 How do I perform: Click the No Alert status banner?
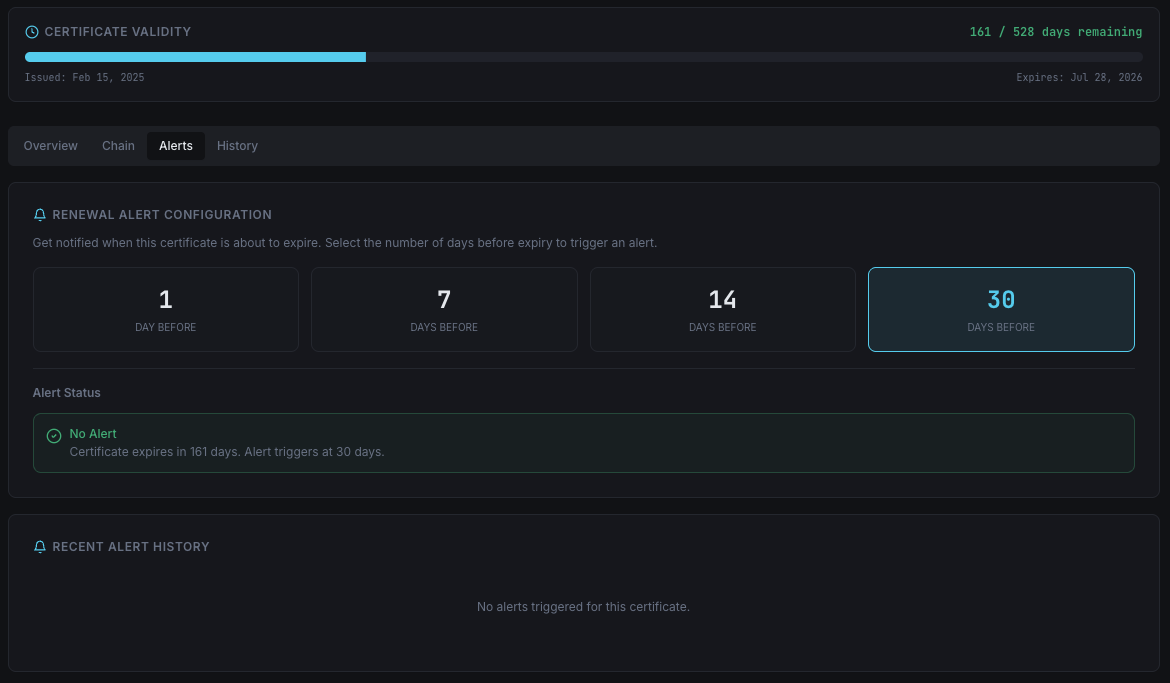tap(583, 443)
